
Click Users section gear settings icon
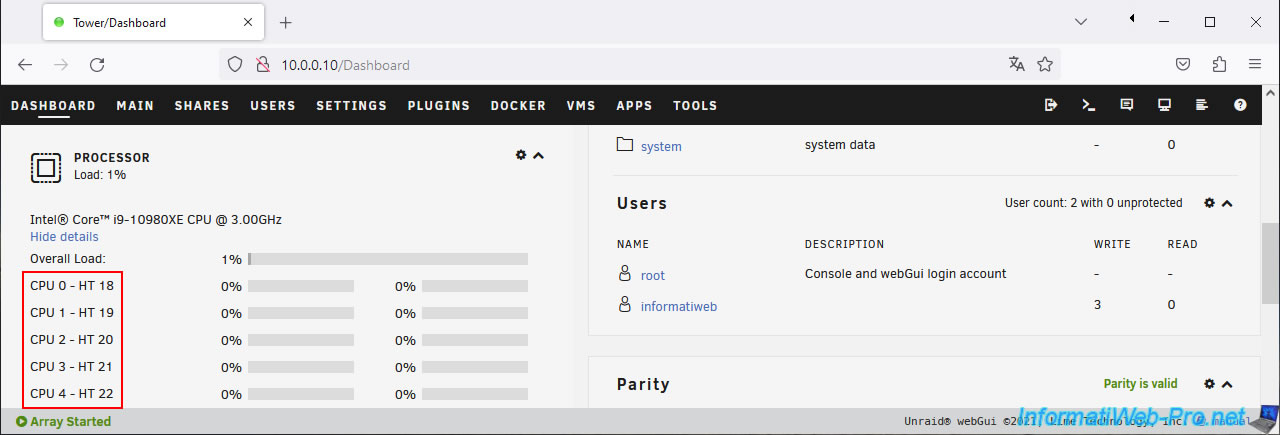pyautogui.click(x=1209, y=203)
